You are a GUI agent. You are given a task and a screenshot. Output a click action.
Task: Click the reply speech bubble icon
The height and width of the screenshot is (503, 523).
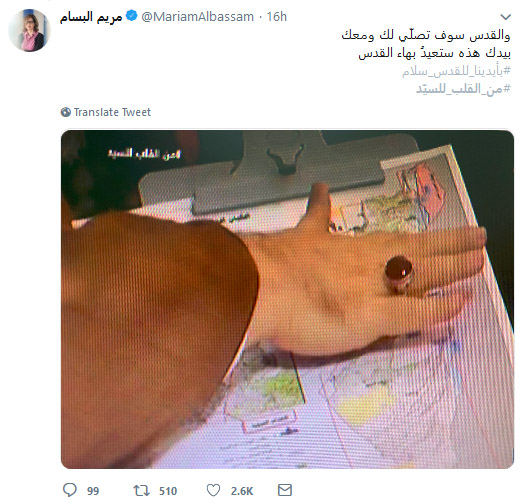tap(70, 490)
